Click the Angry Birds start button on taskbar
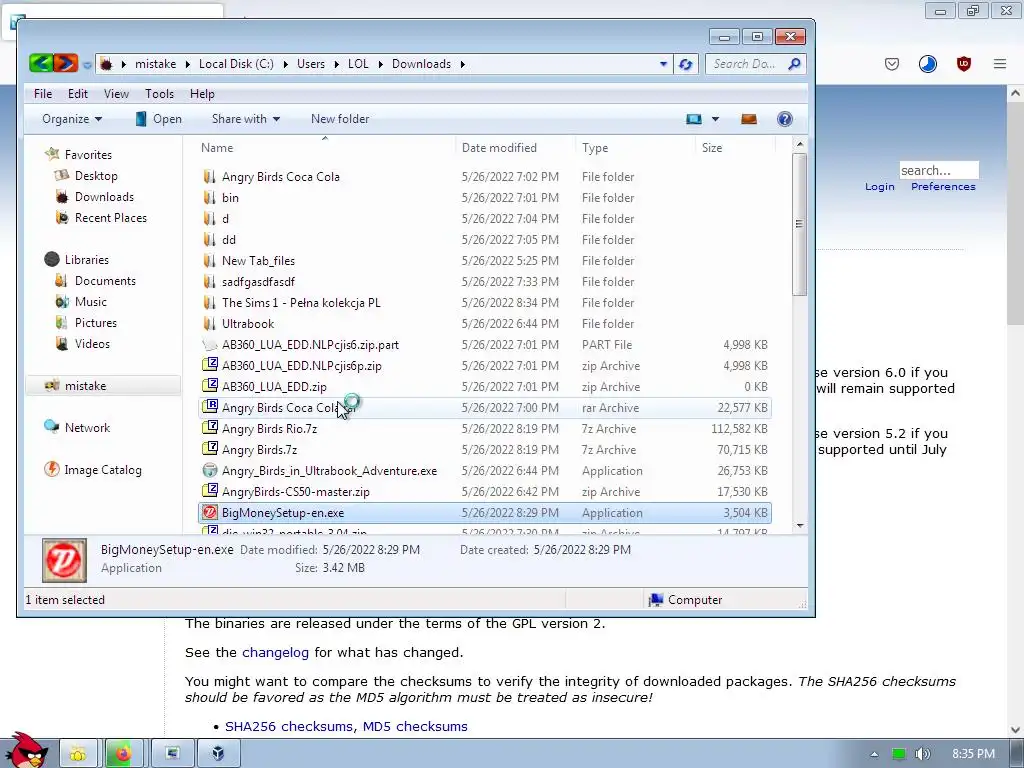The height and width of the screenshot is (768, 1024). [x=27, y=750]
